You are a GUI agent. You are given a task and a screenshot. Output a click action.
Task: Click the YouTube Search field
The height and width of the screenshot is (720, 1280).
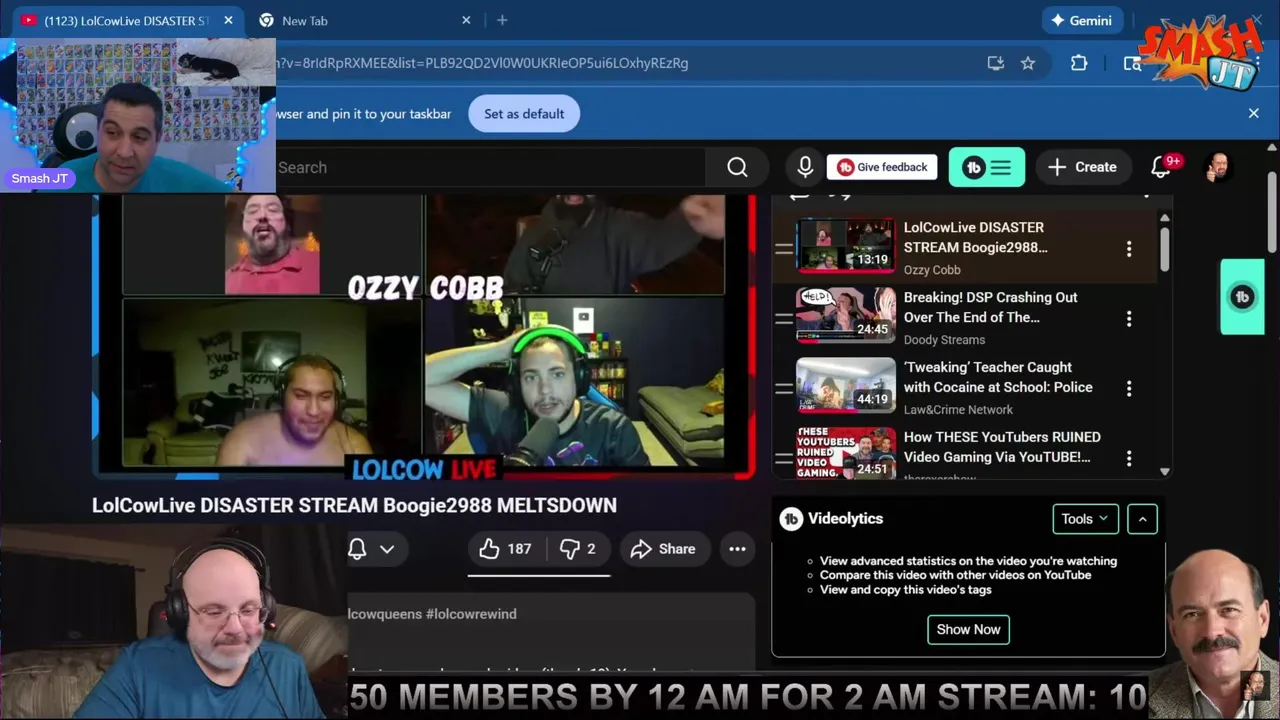click(490, 167)
